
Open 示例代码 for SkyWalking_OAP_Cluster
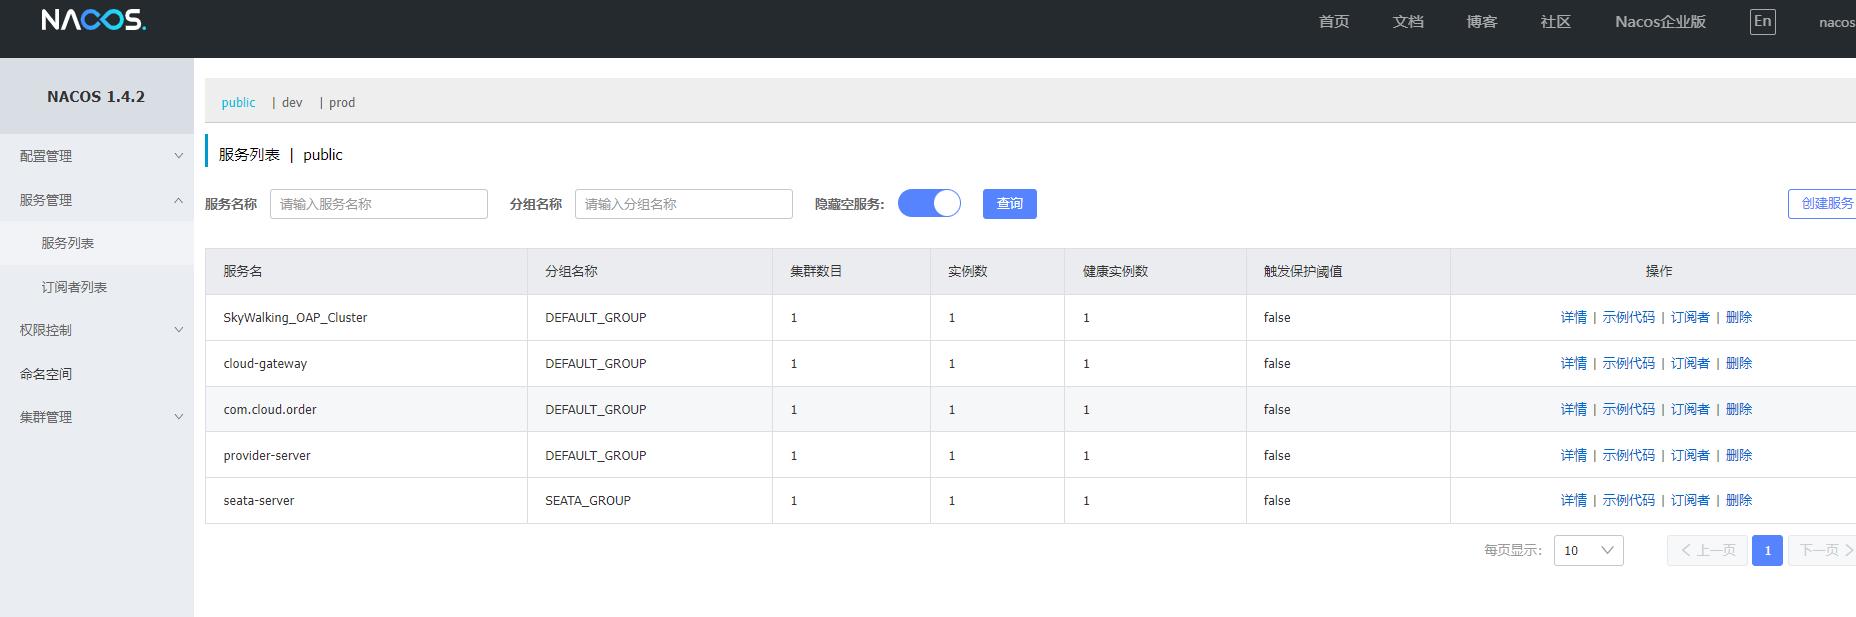click(x=1629, y=317)
